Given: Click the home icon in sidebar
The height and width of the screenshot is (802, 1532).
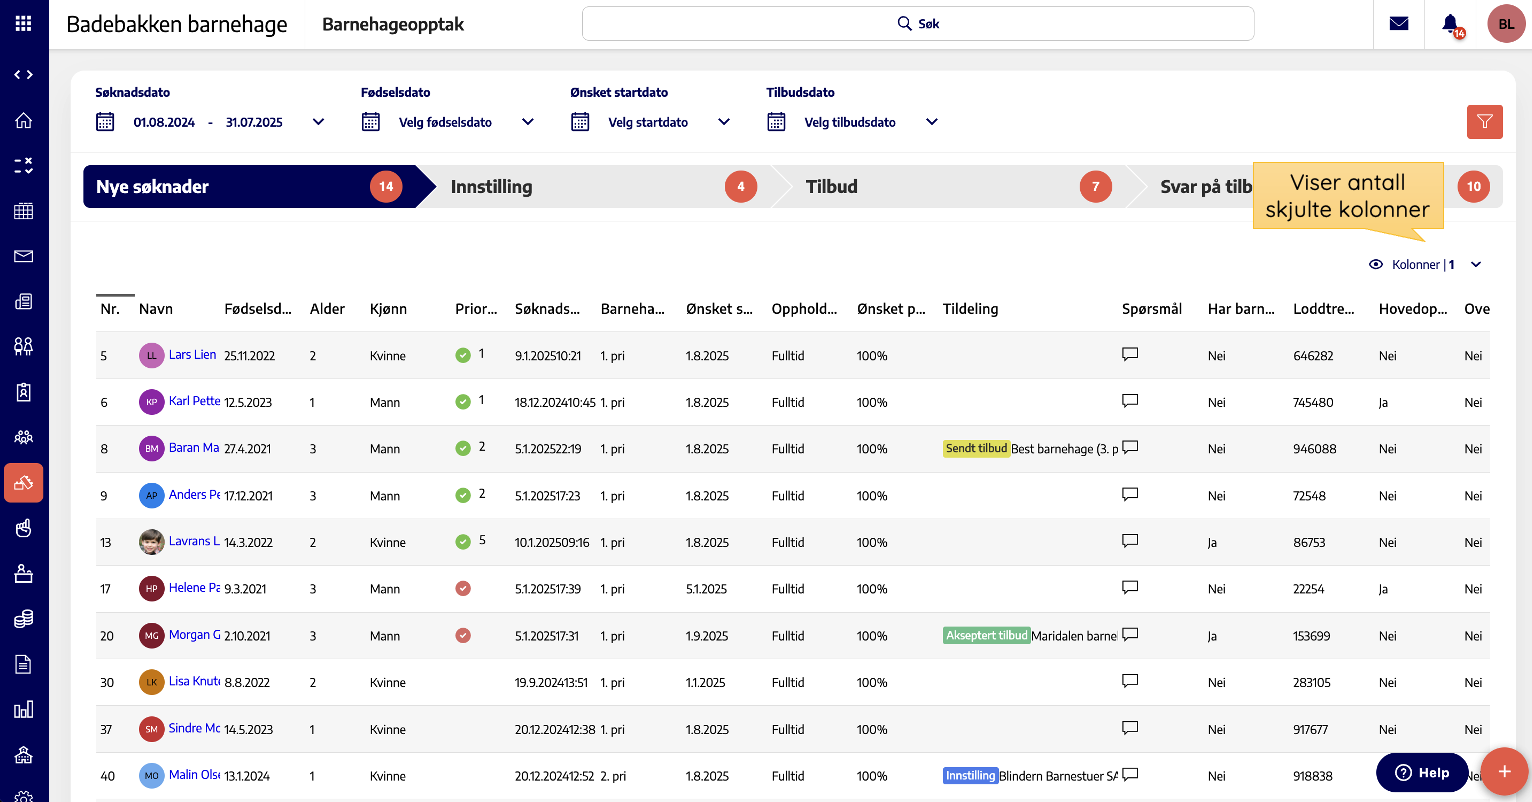Looking at the screenshot, I should click(x=24, y=120).
